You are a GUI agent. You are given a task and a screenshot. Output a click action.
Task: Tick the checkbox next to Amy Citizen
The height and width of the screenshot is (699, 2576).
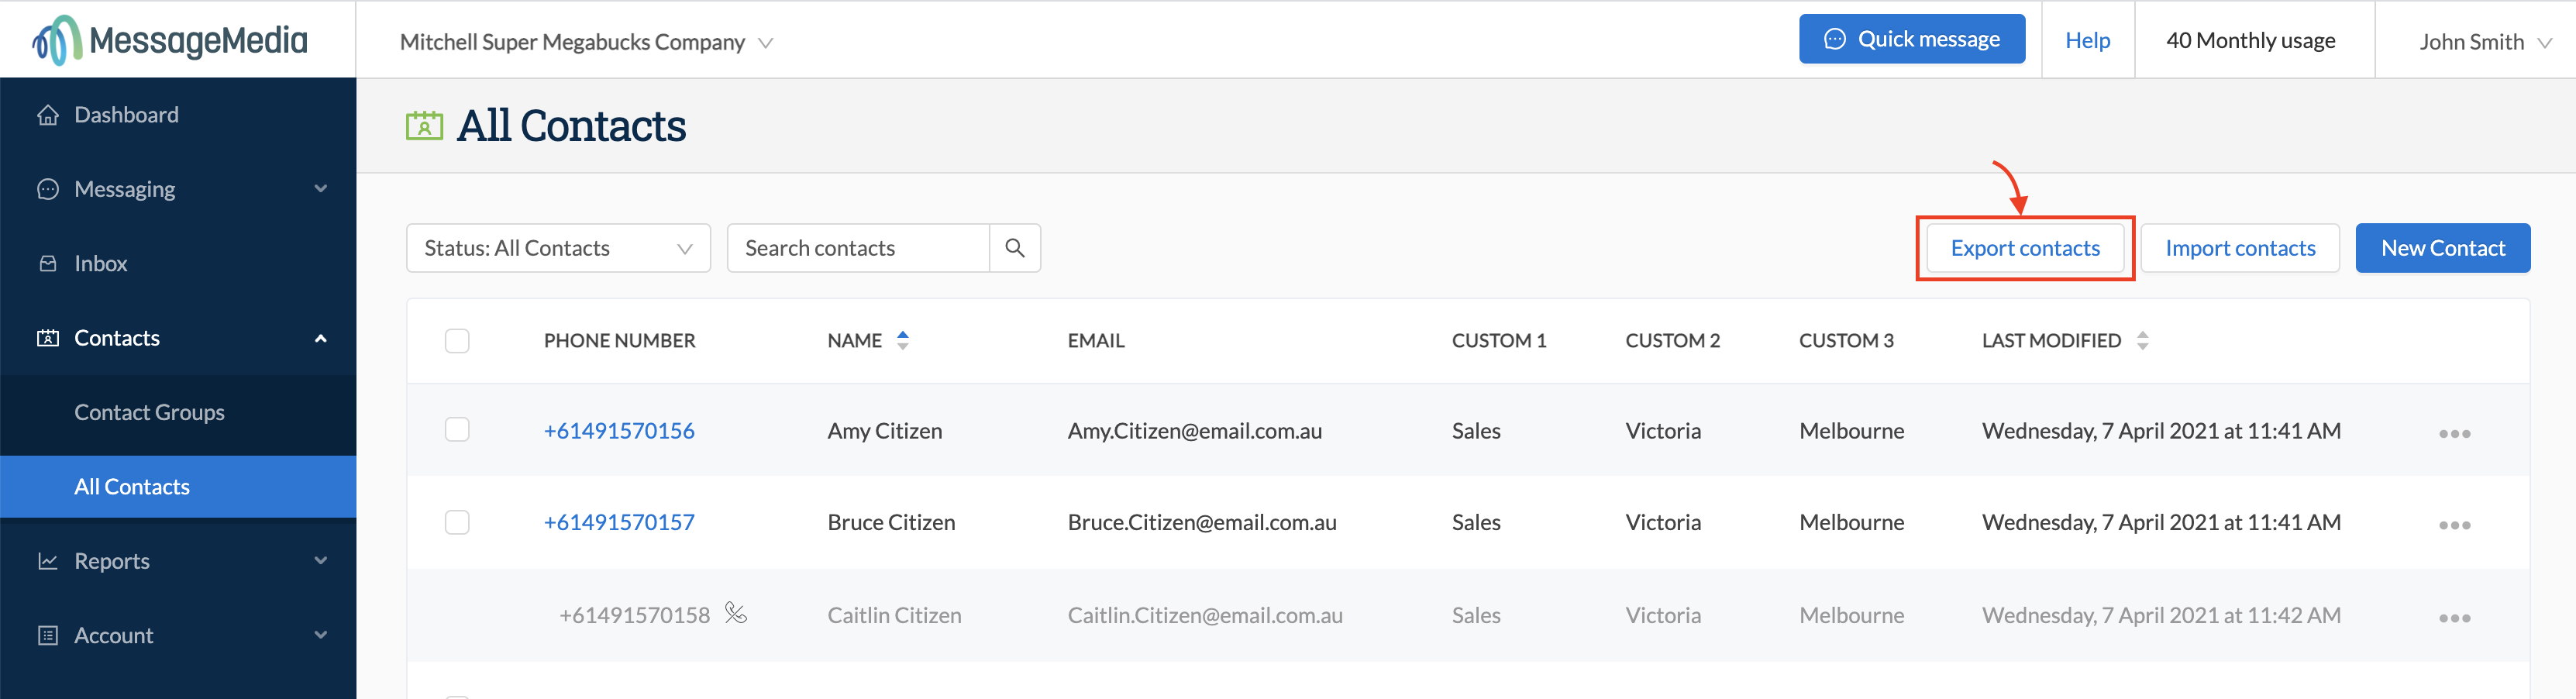pyautogui.click(x=457, y=430)
